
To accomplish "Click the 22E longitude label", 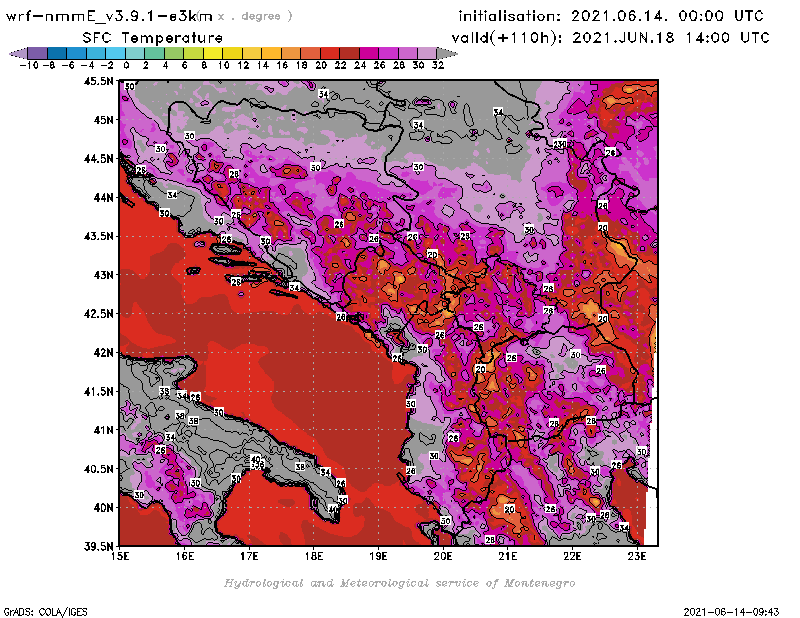I will (572, 556).
